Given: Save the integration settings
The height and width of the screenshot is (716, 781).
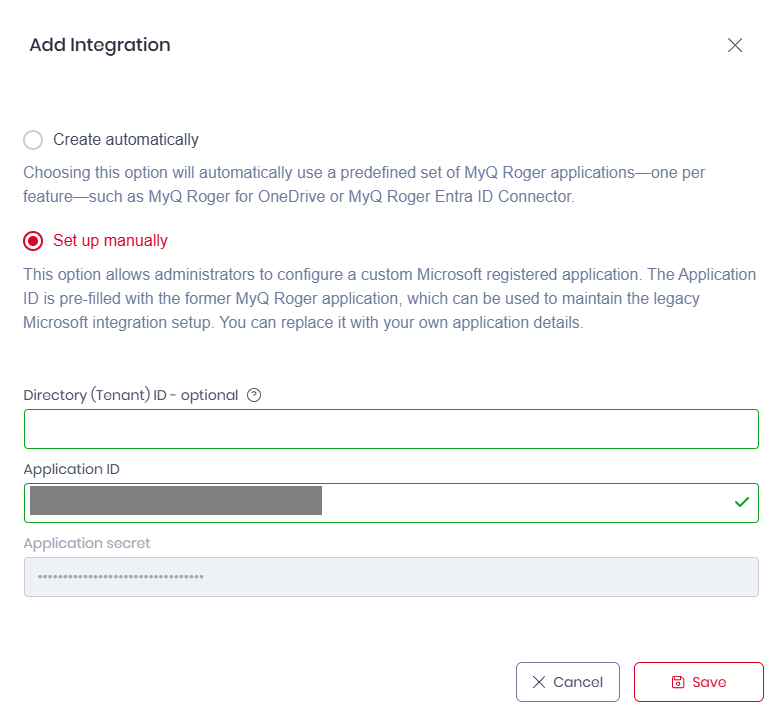Looking at the screenshot, I should [698, 682].
